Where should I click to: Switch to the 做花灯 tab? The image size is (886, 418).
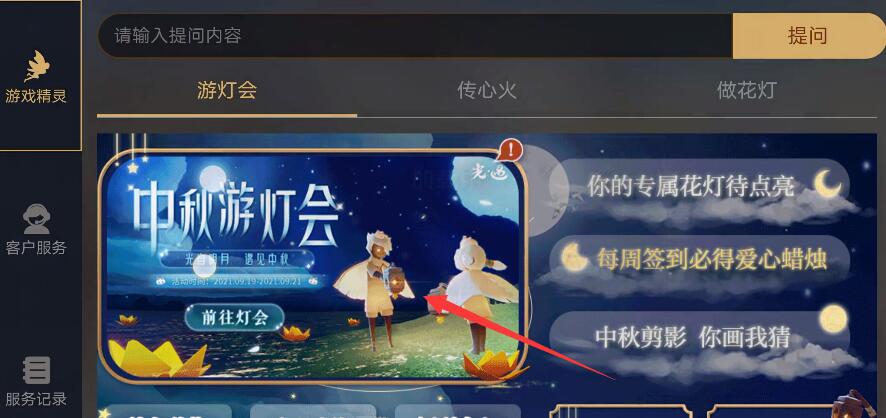pyautogui.click(x=747, y=90)
